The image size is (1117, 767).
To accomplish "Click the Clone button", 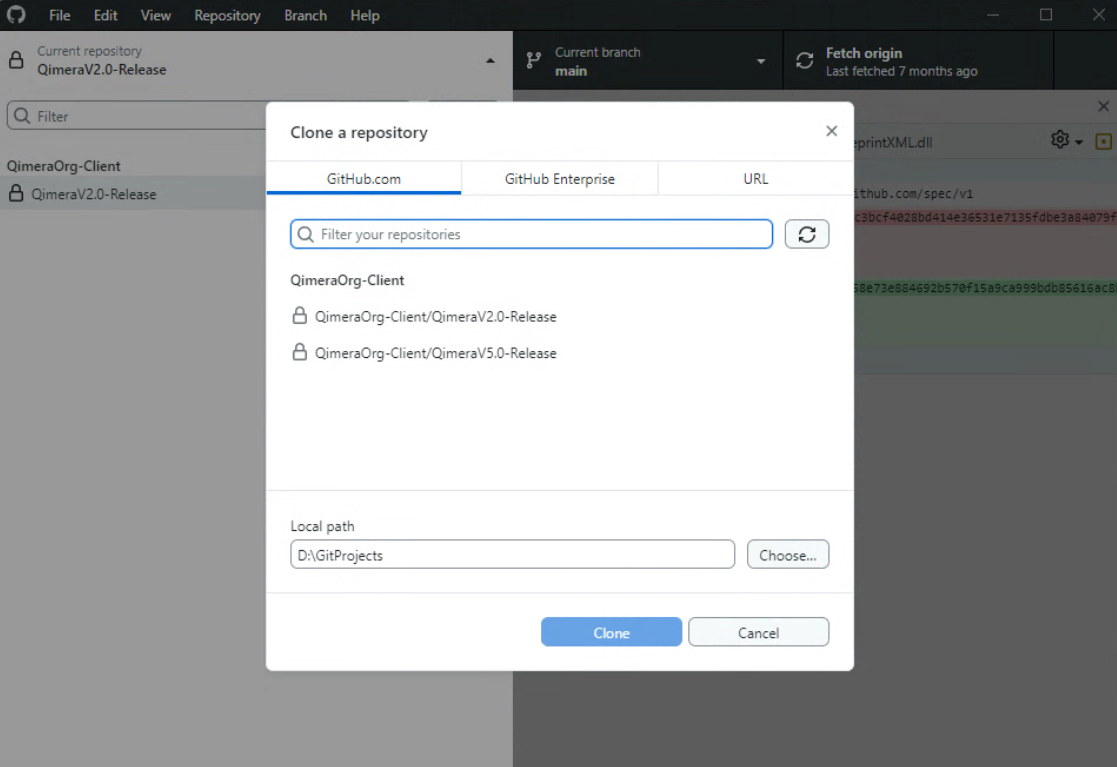I will pos(611,631).
